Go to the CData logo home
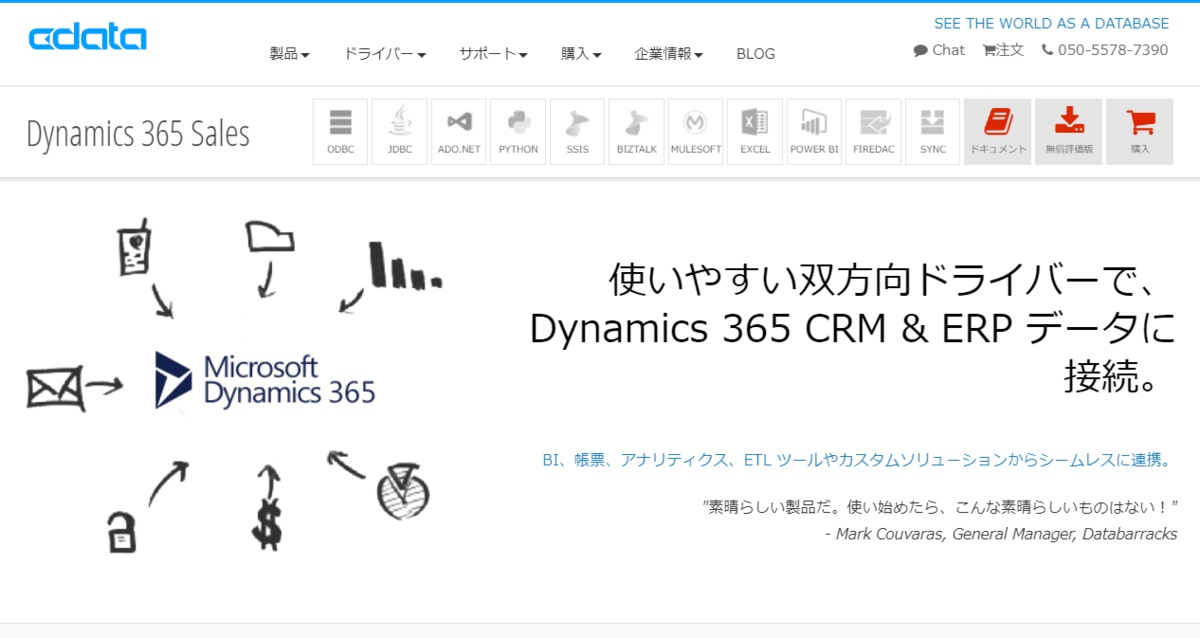 pos(88,38)
